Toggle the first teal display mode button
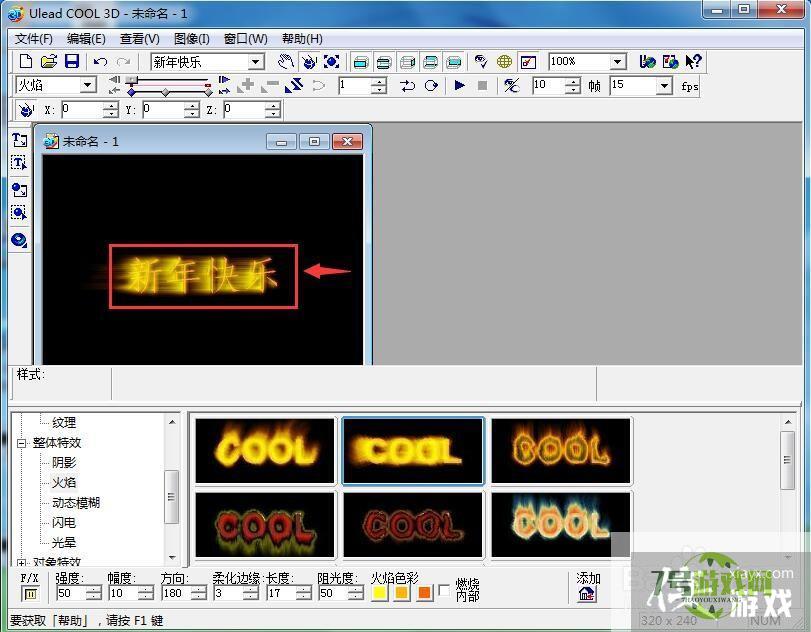Screen dimensions: 811x632 click(361, 62)
